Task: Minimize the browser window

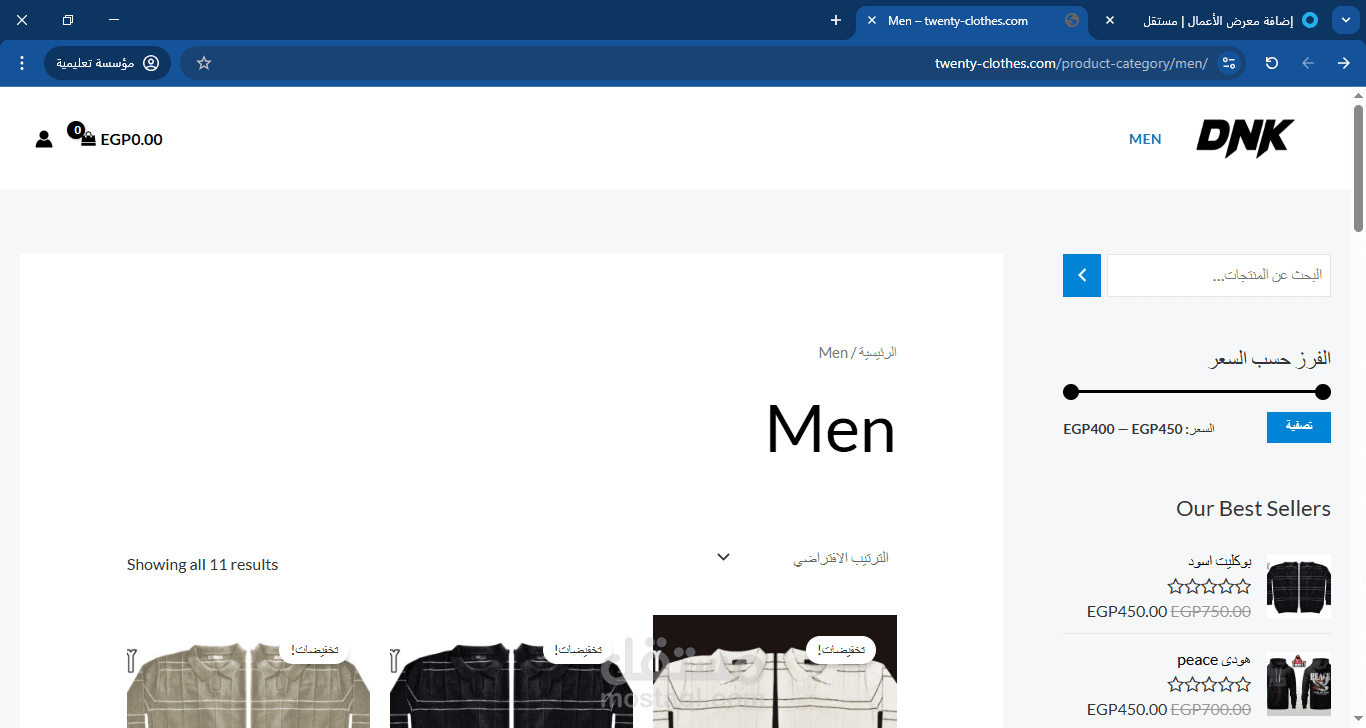Action: click(x=113, y=20)
